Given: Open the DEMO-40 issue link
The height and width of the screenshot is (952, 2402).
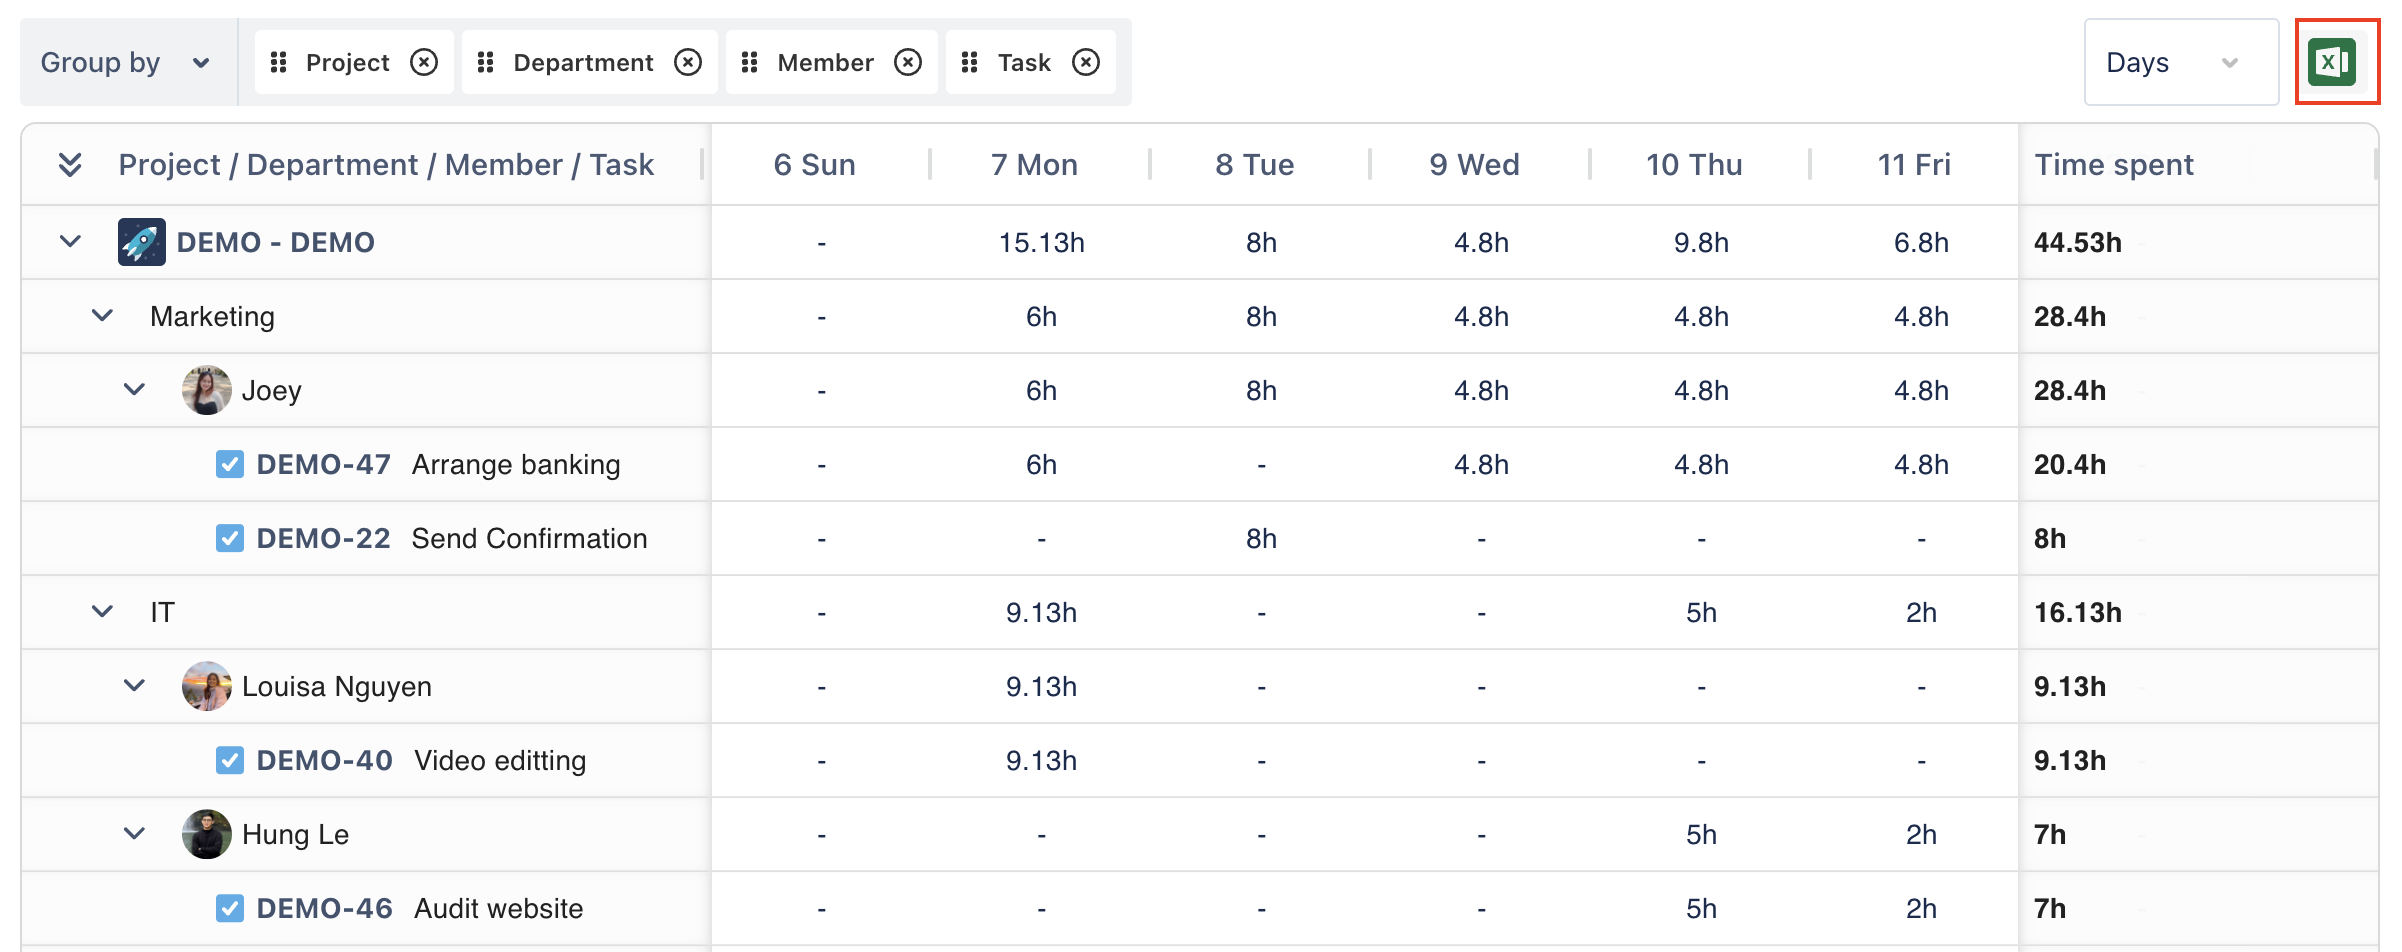Looking at the screenshot, I should pyautogui.click(x=324, y=760).
